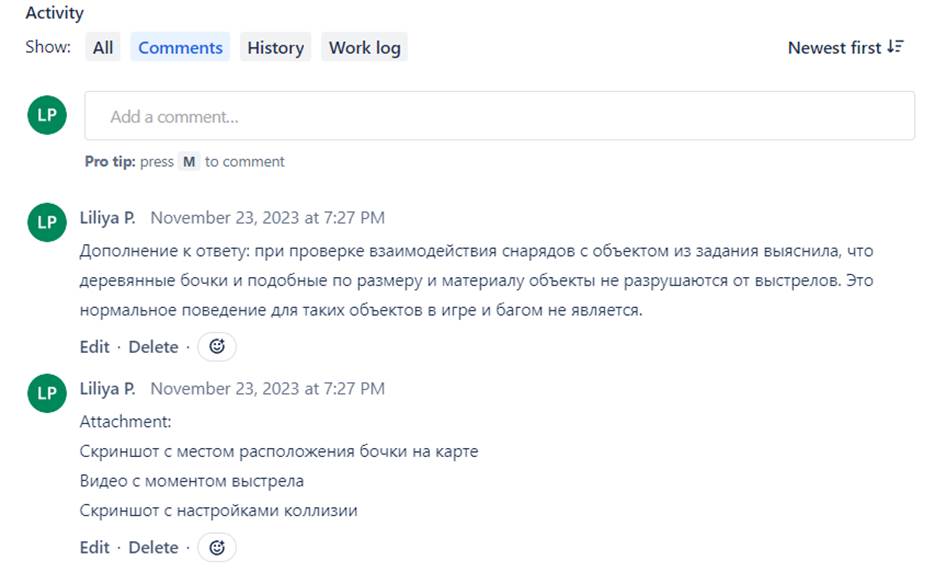Add emoji reaction to the "Дополнение к ответу" comment

[x=217, y=347]
